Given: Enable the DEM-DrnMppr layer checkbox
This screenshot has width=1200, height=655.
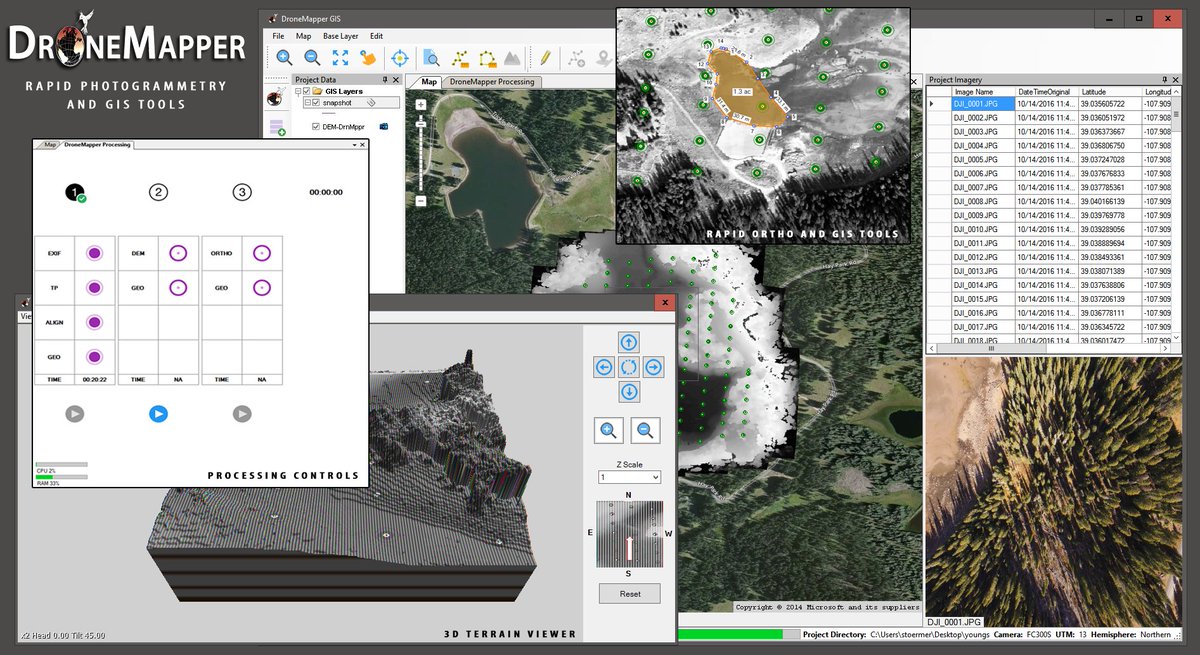Looking at the screenshot, I should pos(315,126).
